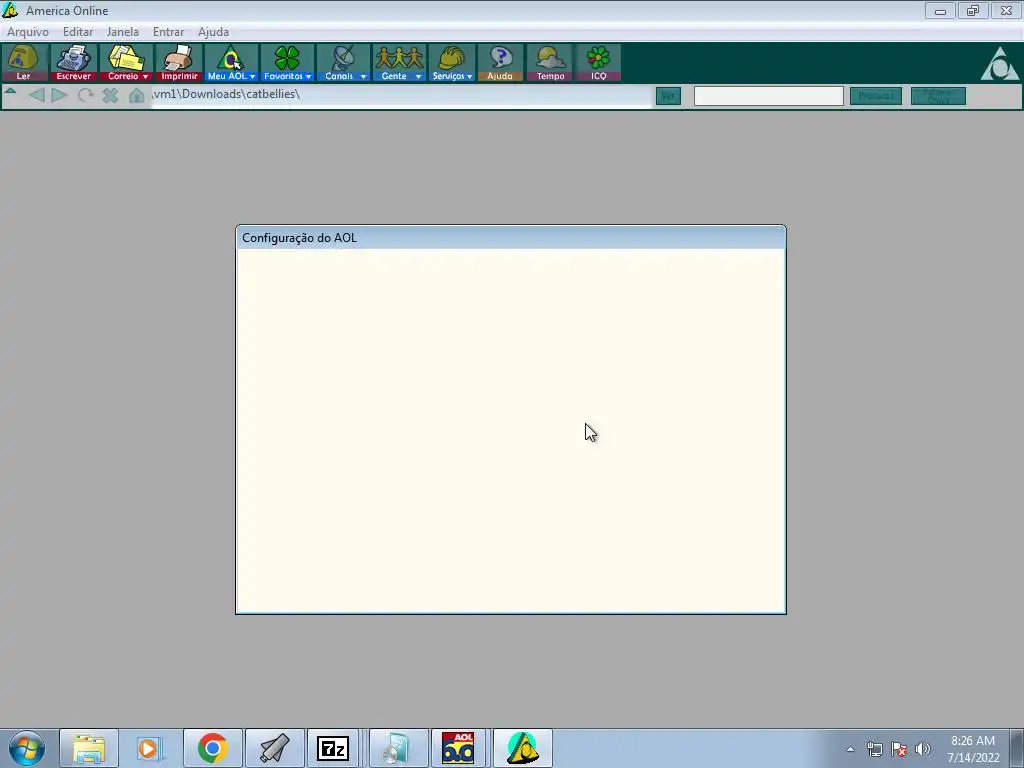Click the reload page icon

[85, 95]
